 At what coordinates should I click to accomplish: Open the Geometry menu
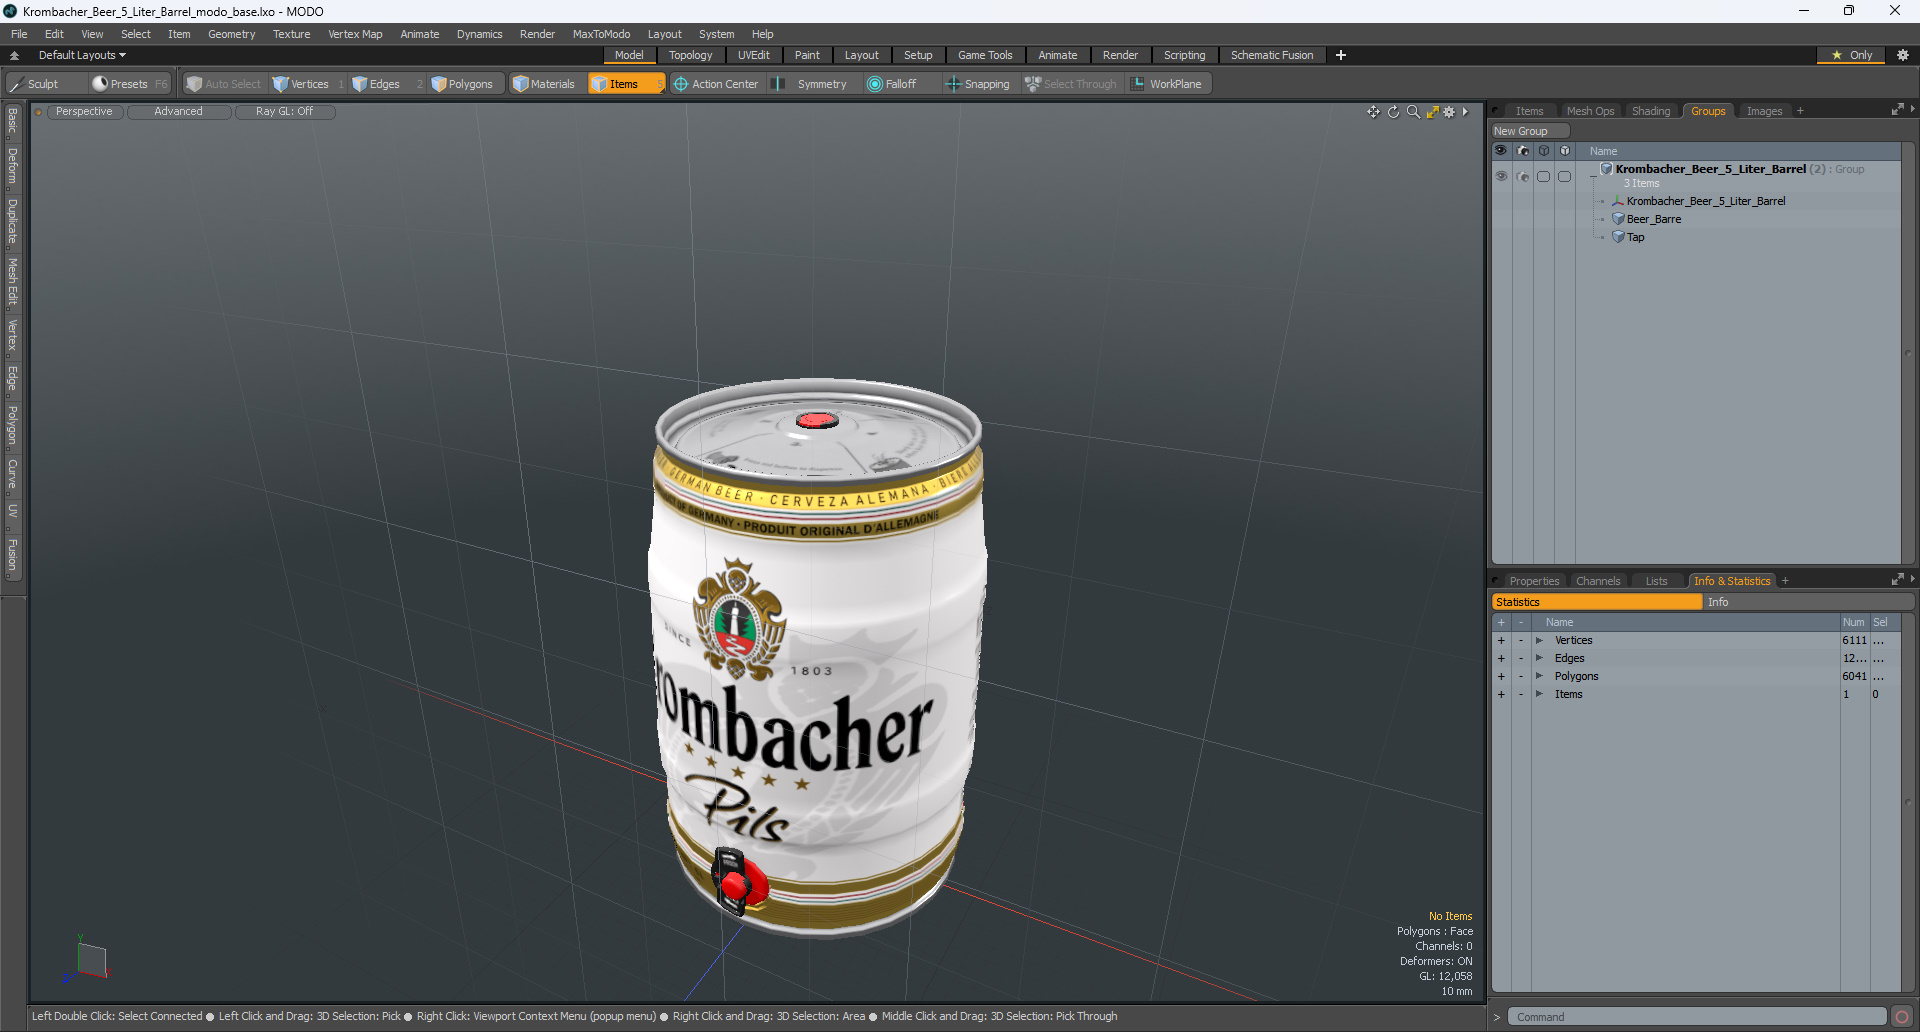[231, 34]
